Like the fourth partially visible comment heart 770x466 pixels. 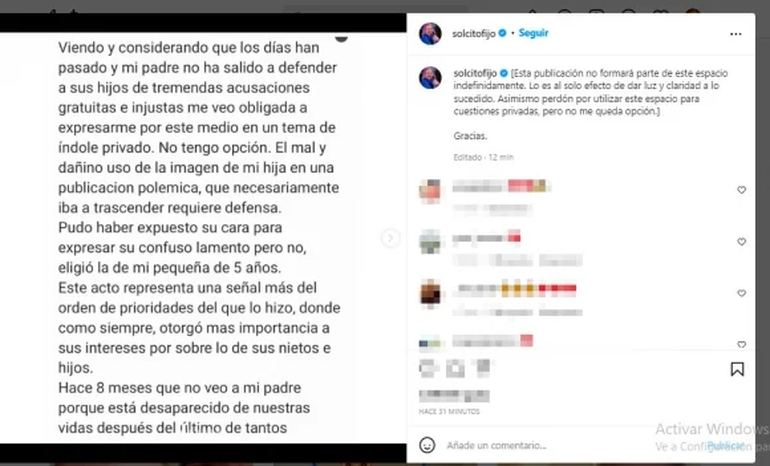tap(741, 344)
